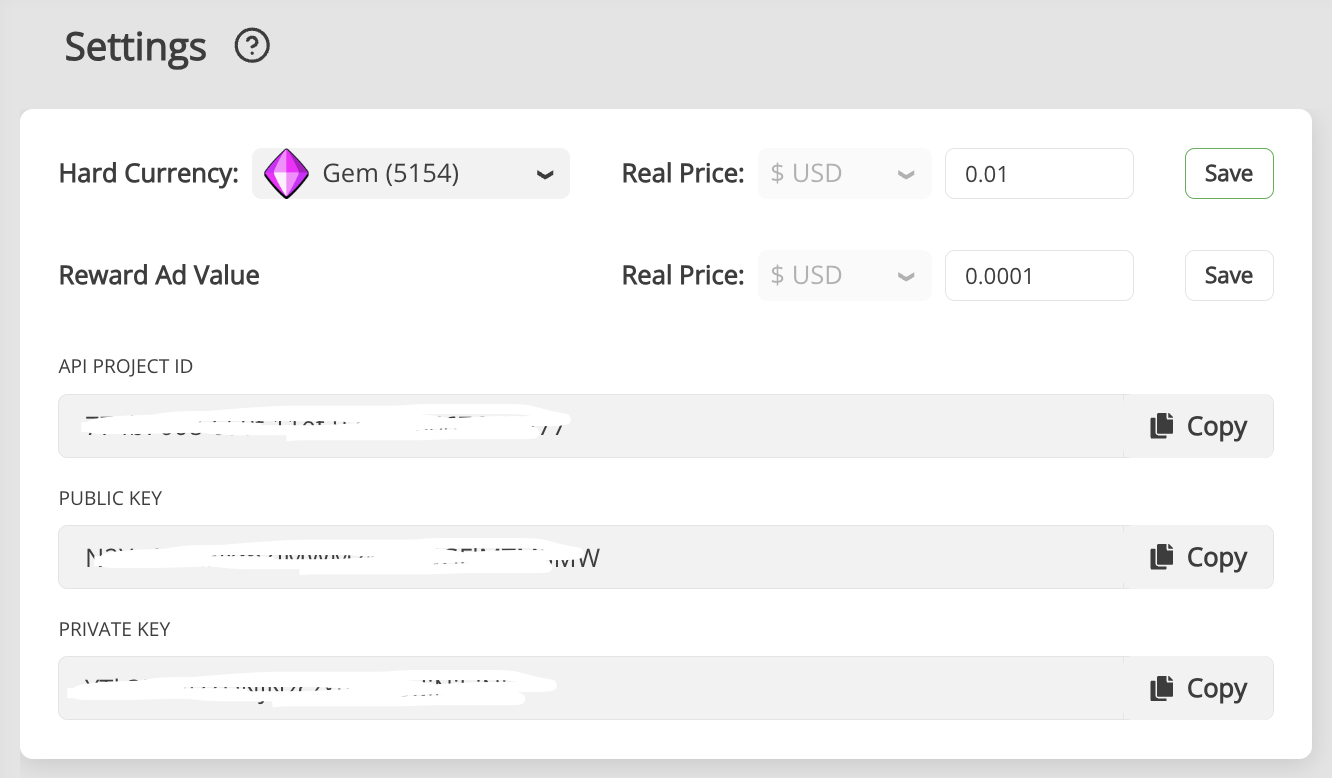Screen dimensions: 1332x778
Task: Click the copy icon for the Private Key
Action: point(1161,687)
